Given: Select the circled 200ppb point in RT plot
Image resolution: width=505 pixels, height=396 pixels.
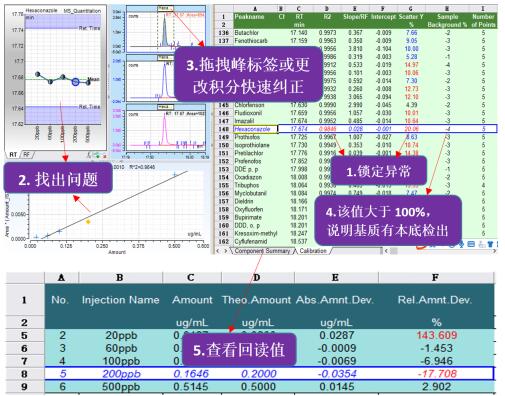Looking at the screenshot, I should point(76,82).
